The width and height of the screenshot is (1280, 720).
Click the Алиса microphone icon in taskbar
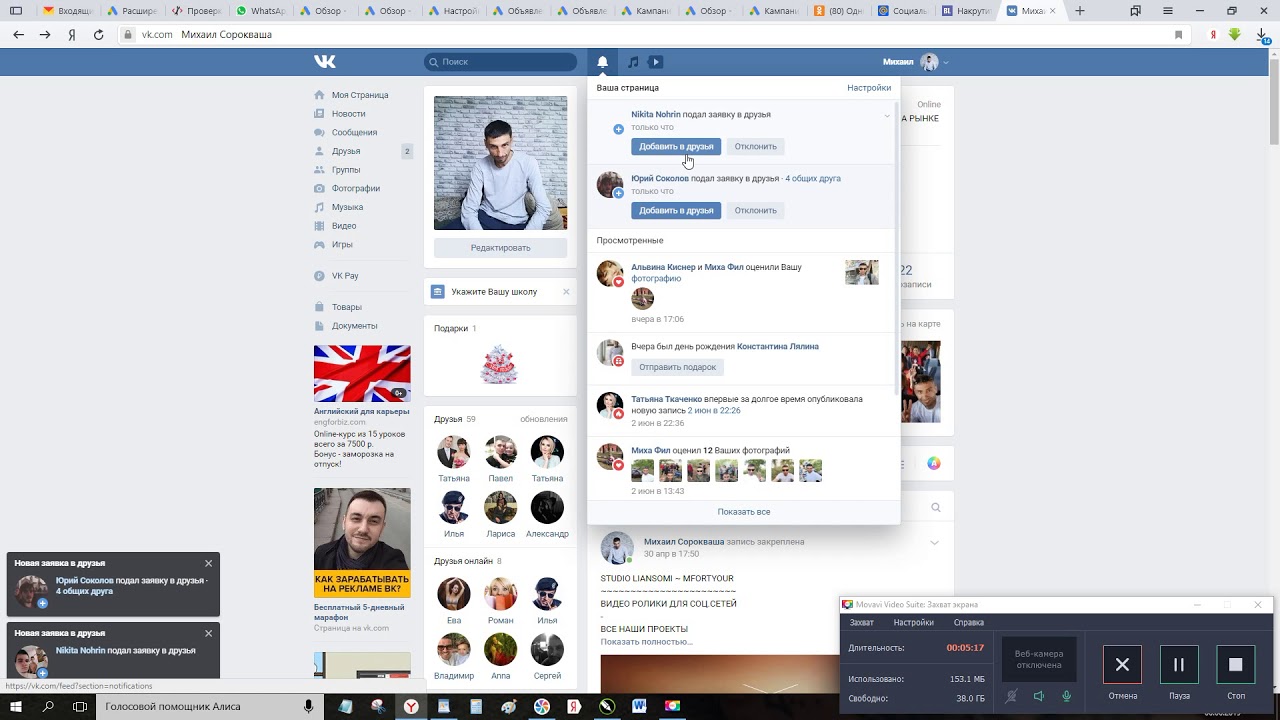tap(308, 706)
